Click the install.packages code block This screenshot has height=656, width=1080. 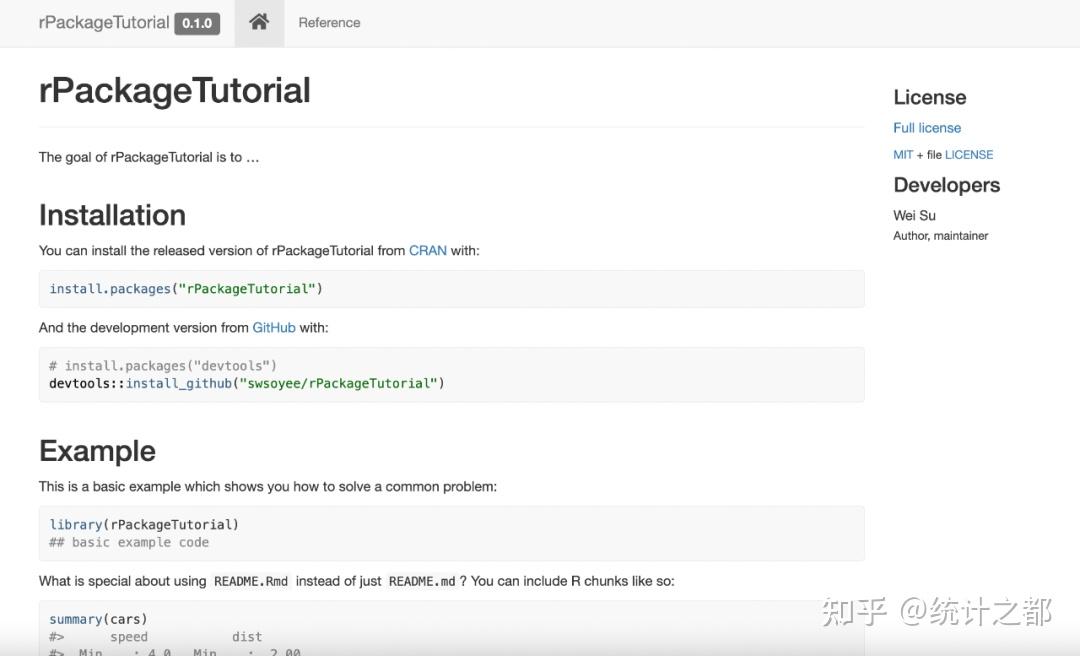186,289
